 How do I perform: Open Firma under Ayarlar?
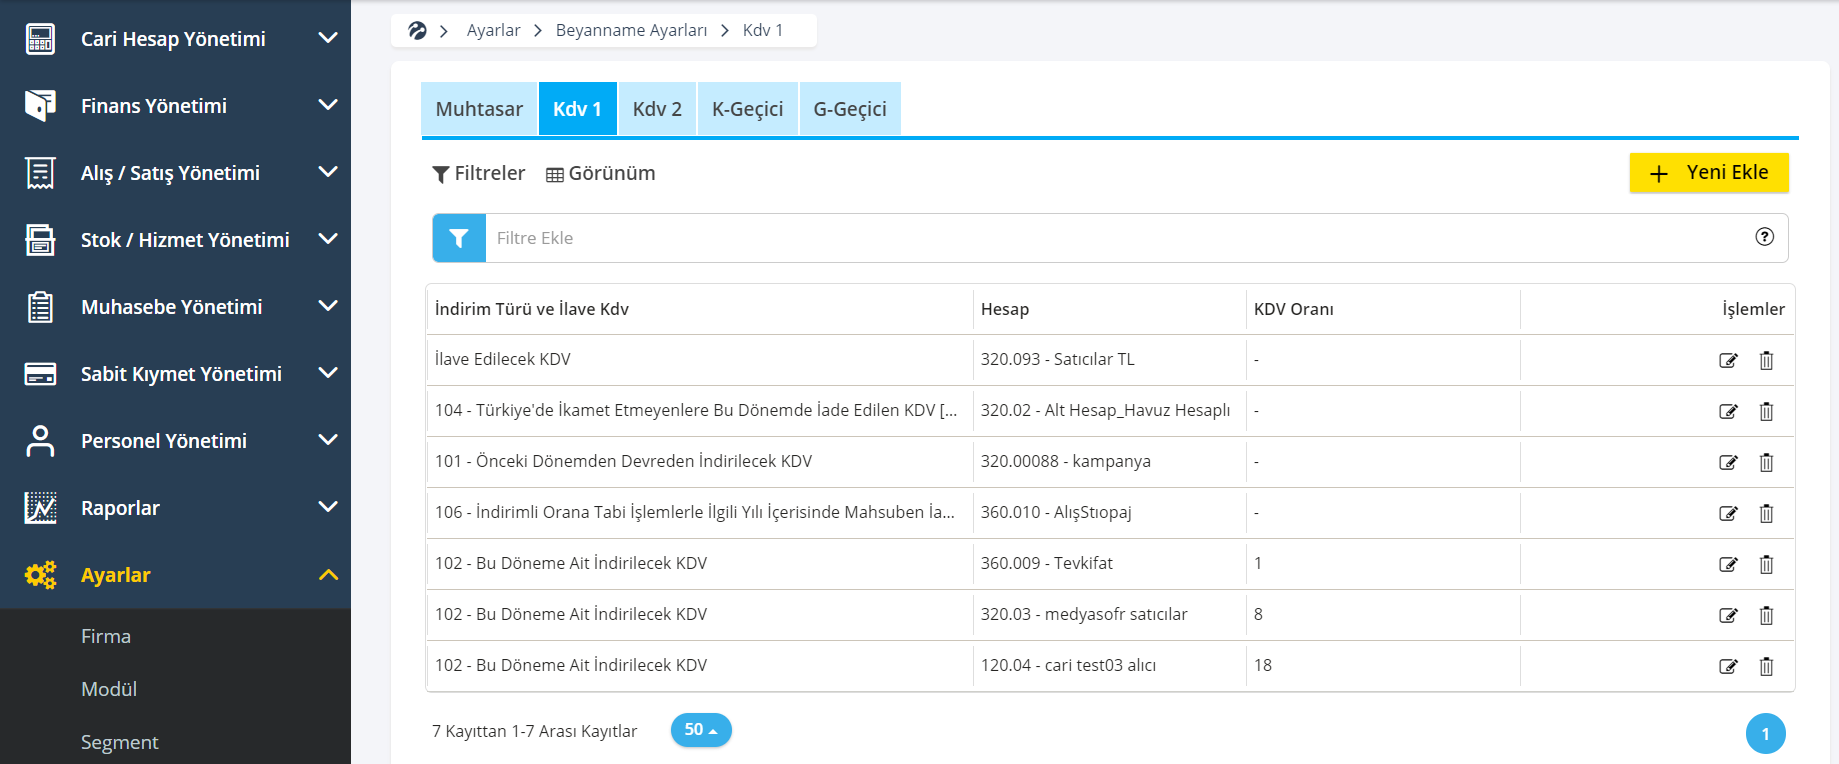[x=106, y=636]
